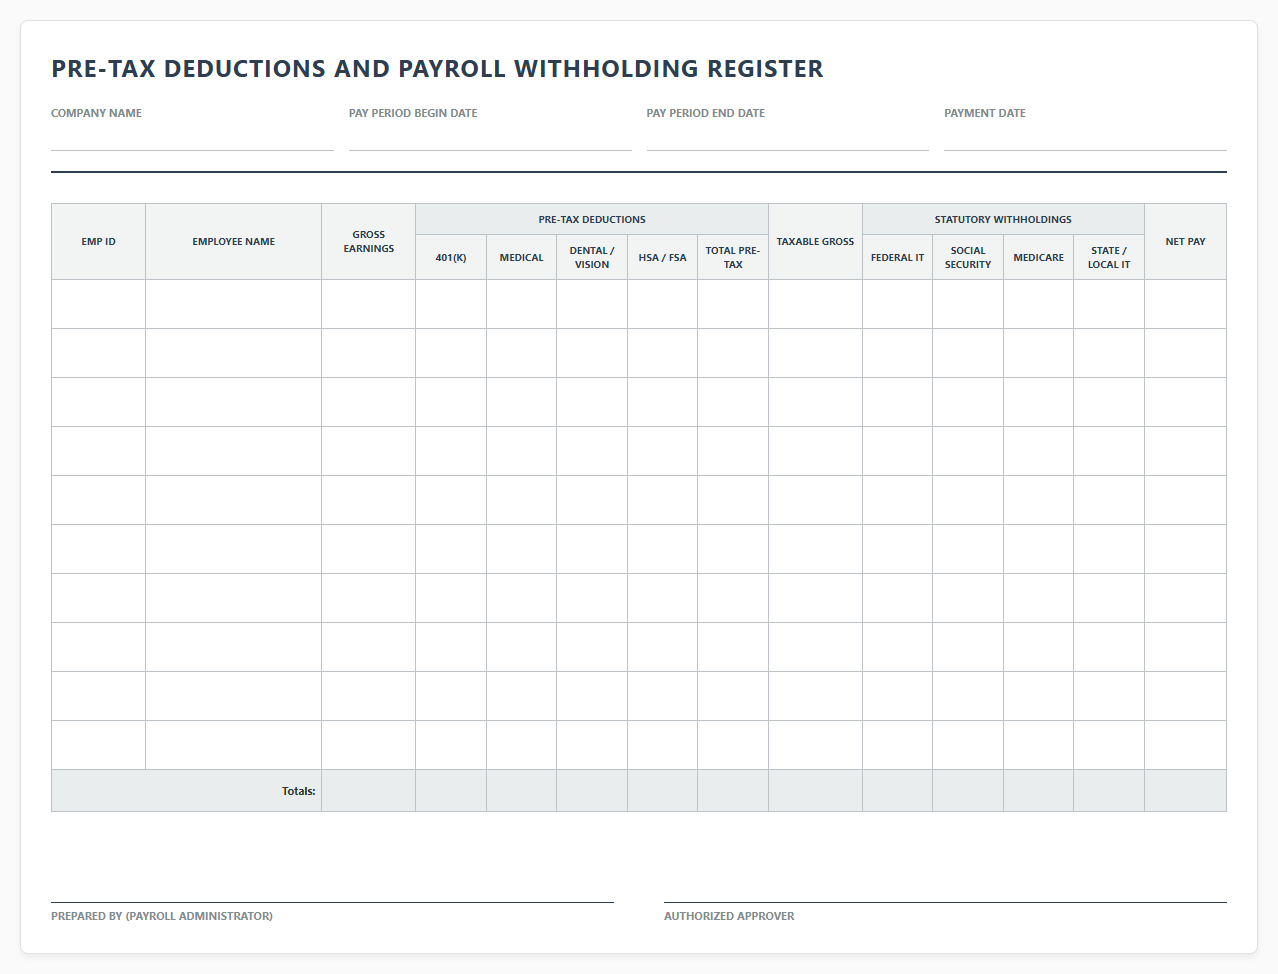Screen dimensions: 1278x974
Task: Click the MEDICAL column header
Action: pos(522,257)
